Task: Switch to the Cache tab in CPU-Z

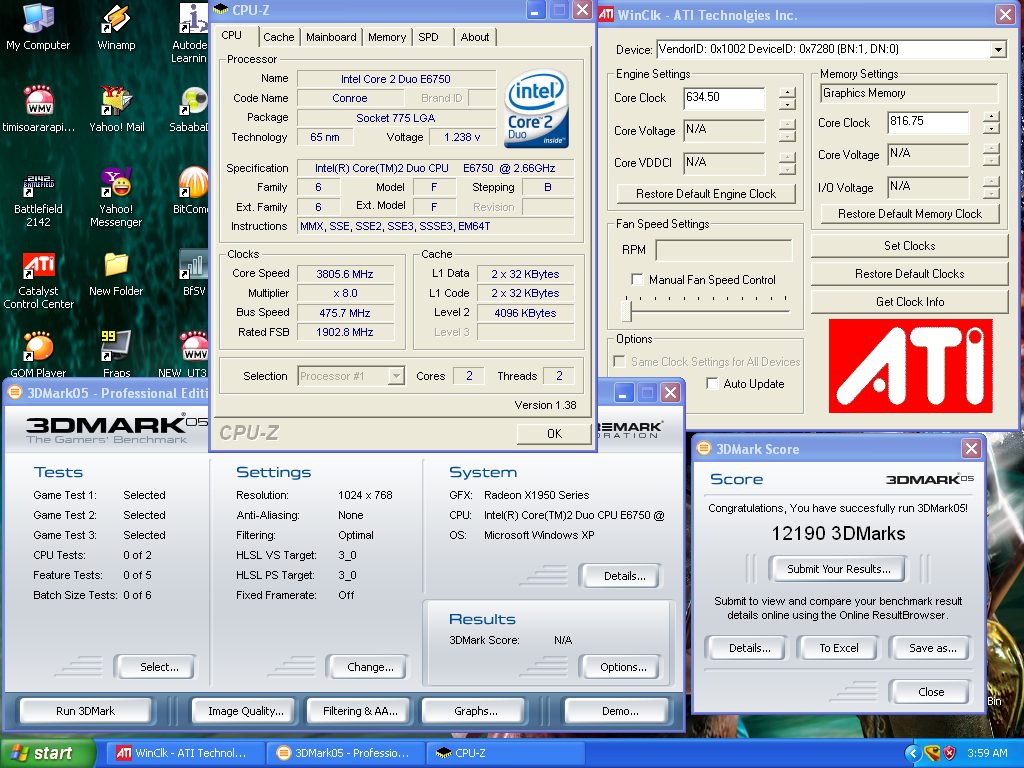Action: [x=279, y=37]
